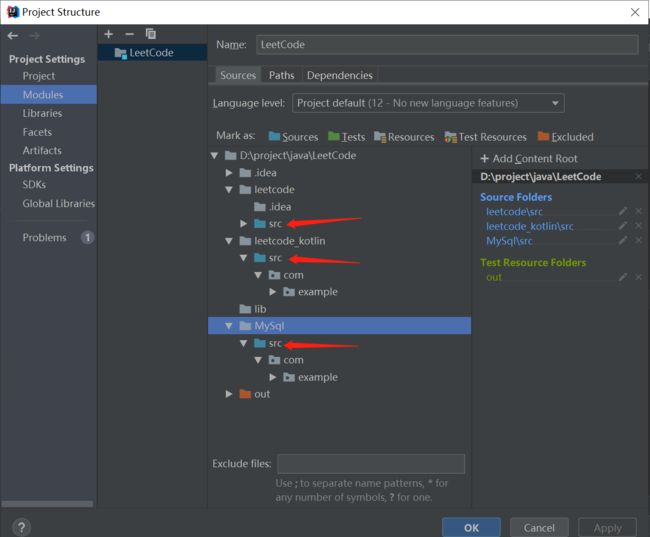Collapse src under leetcode_kotlin
Image resolution: width=650 pixels, height=537 pixels.
243,258
